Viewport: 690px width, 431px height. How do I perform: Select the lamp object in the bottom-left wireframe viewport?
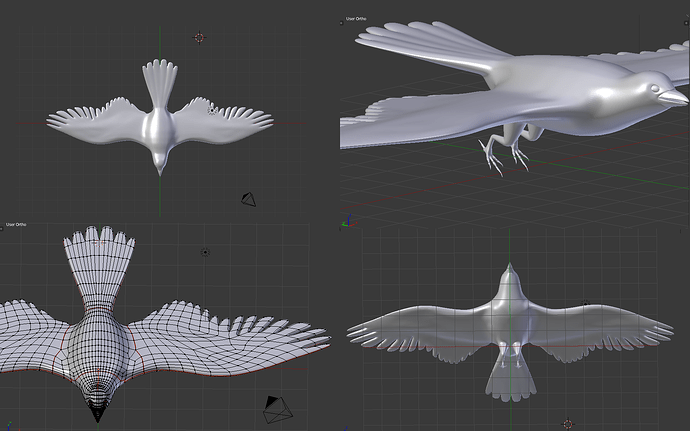[x=205, y=252]
